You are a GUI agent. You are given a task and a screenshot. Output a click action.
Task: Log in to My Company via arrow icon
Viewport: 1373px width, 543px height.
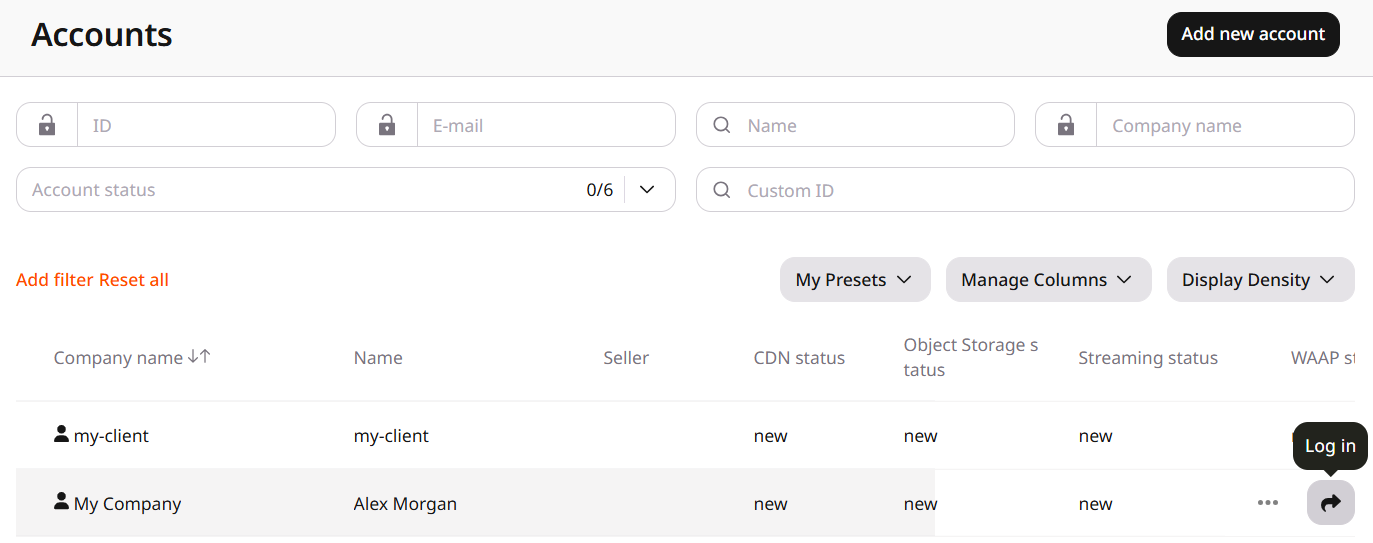1331,503
